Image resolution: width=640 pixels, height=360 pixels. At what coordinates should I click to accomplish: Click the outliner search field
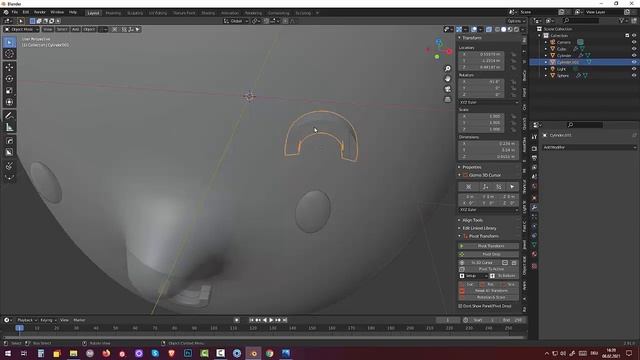click(x=581, y=20)
